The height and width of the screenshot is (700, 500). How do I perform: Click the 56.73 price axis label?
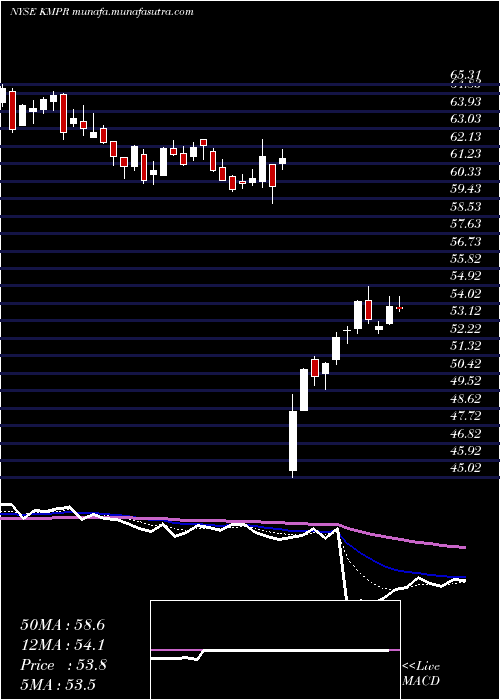tap(465, 242)
